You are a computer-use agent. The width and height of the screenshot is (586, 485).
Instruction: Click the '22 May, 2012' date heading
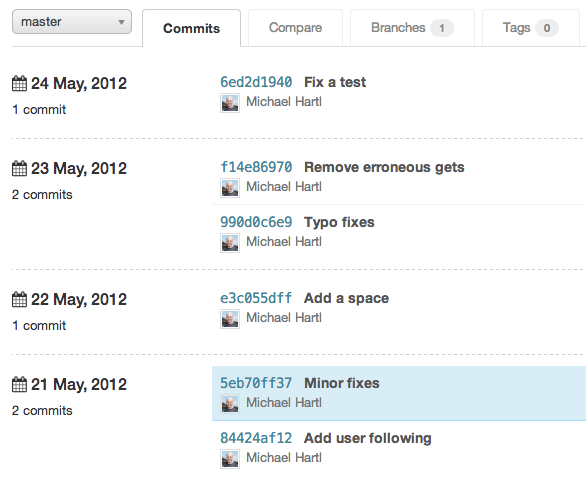point(79,300)
